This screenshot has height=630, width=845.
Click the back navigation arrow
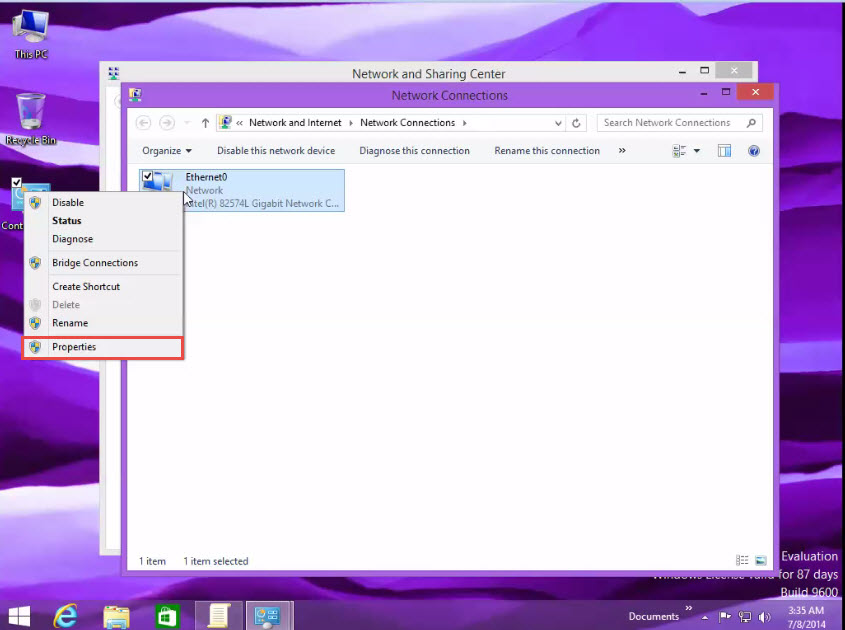tap(142, 122)
